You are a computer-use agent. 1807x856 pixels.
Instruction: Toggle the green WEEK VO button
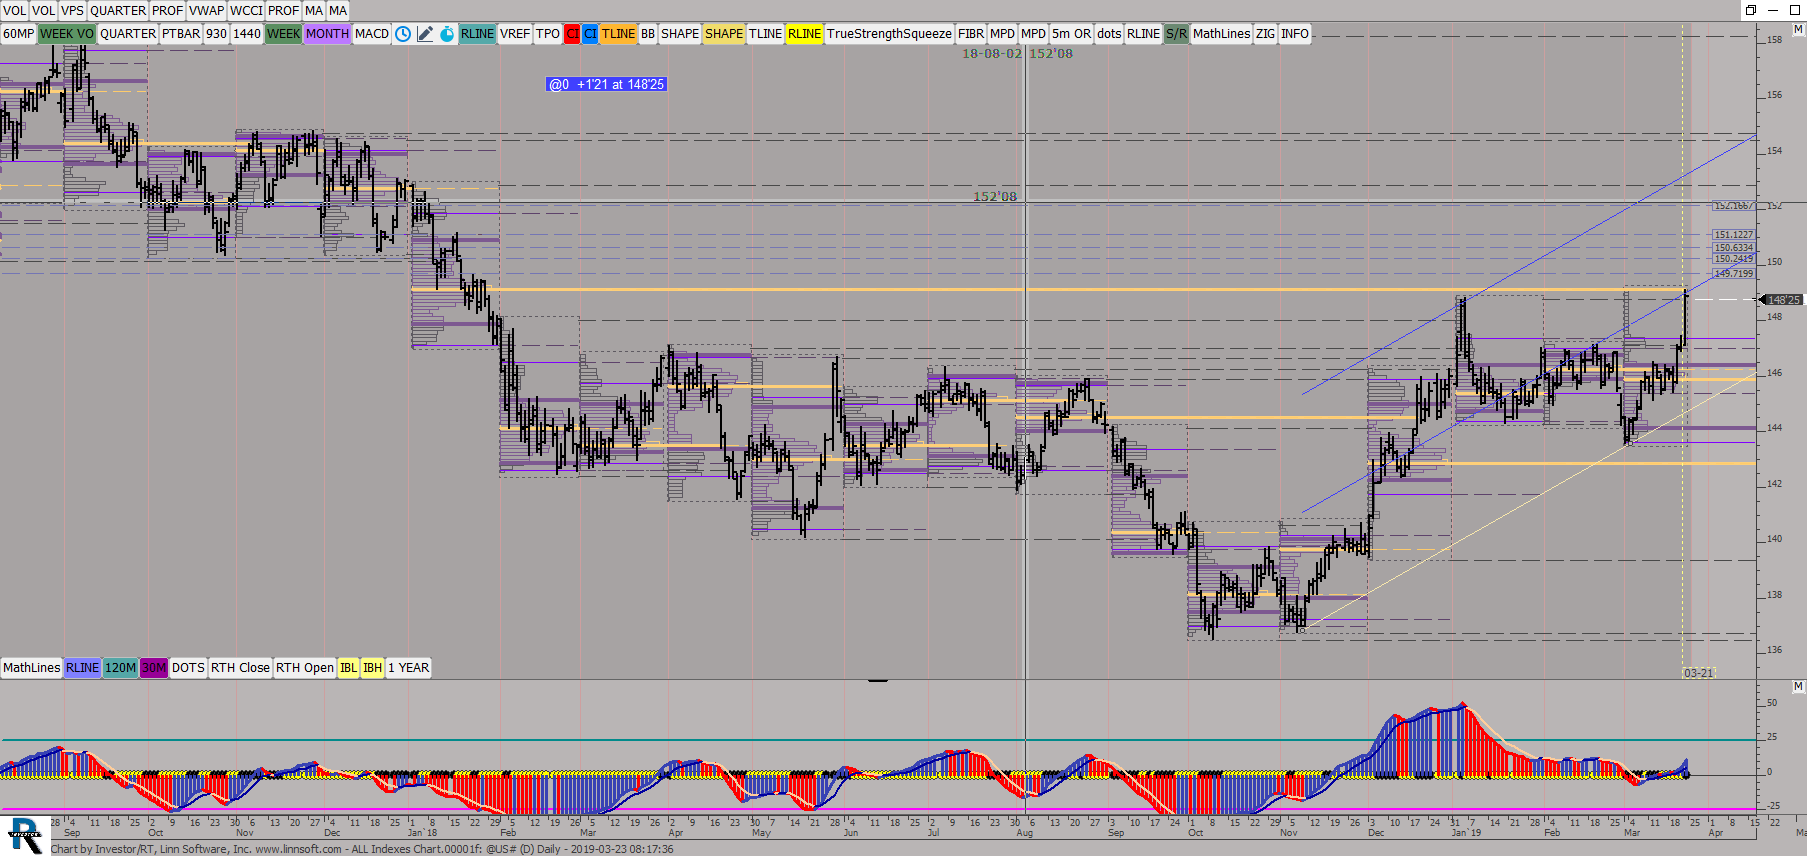click(x=66, y=34)
